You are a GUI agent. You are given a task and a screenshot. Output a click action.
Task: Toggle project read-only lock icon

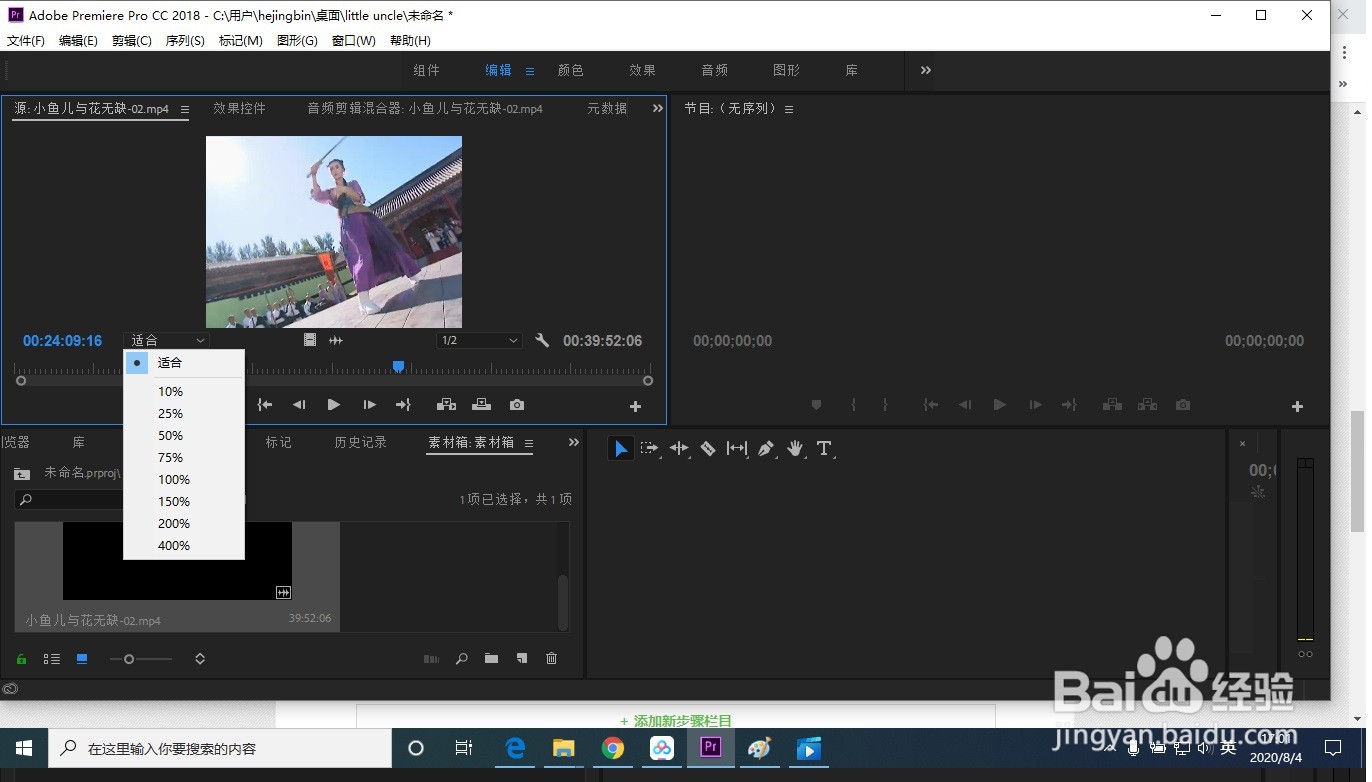pyautogui.click(x=21, y=659)
